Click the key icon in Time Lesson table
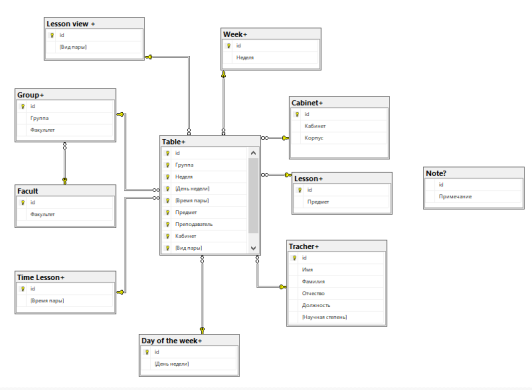Image resolution: width=532 pixels, height=390 pixels. tap(23, 289)
